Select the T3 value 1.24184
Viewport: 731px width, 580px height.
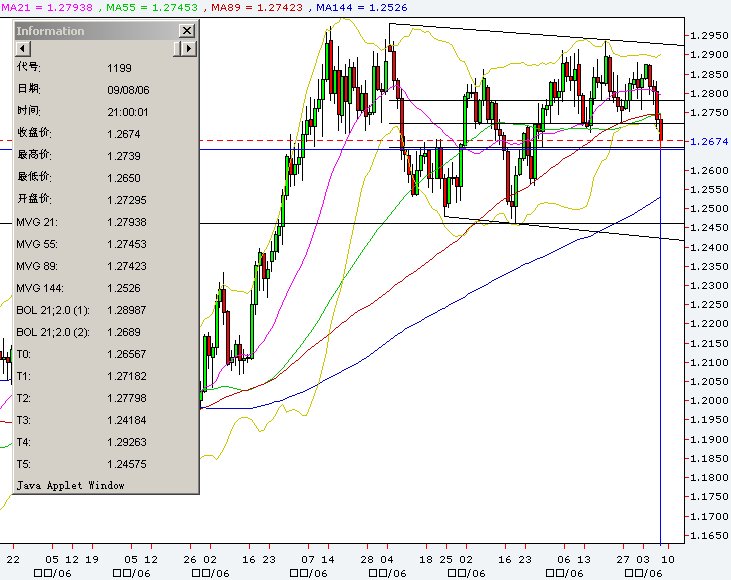coord(127,420)
